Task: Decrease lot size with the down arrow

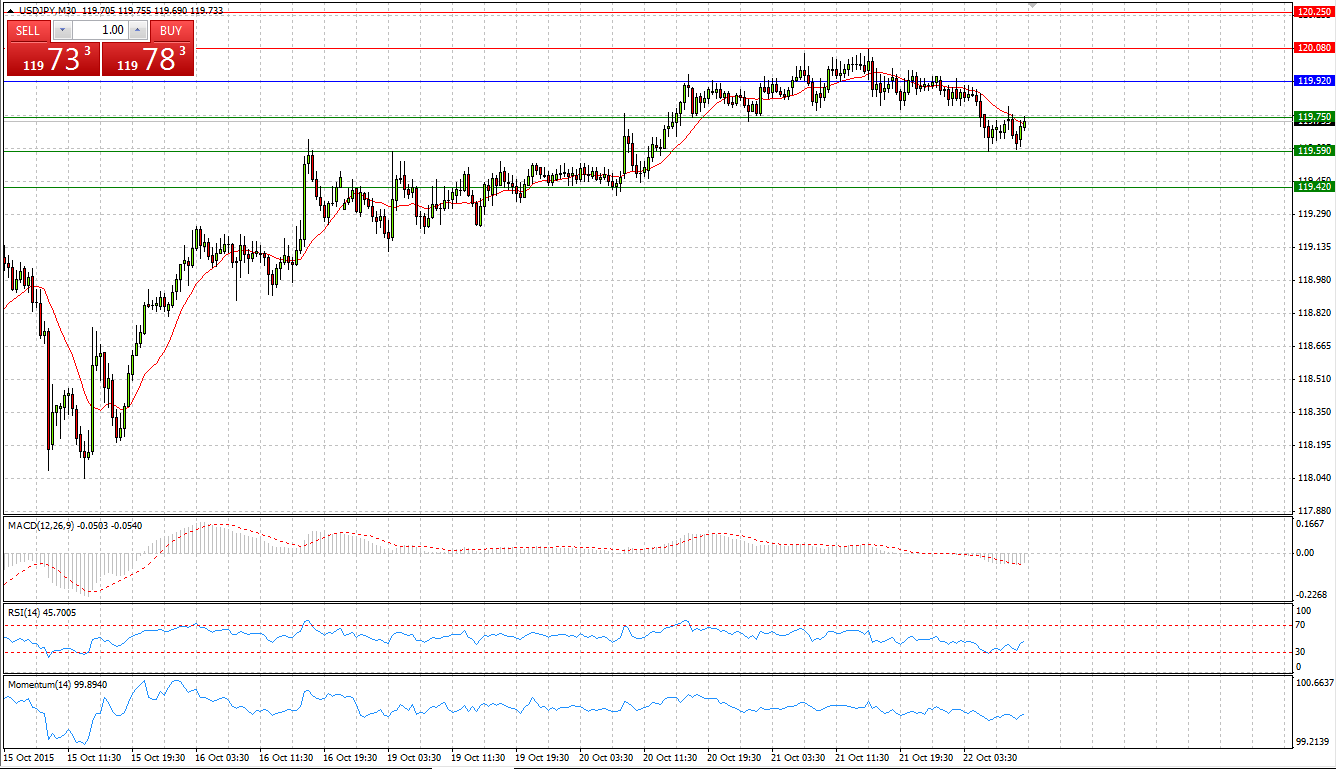Action: pyautogui.click(x=62, y=30)
